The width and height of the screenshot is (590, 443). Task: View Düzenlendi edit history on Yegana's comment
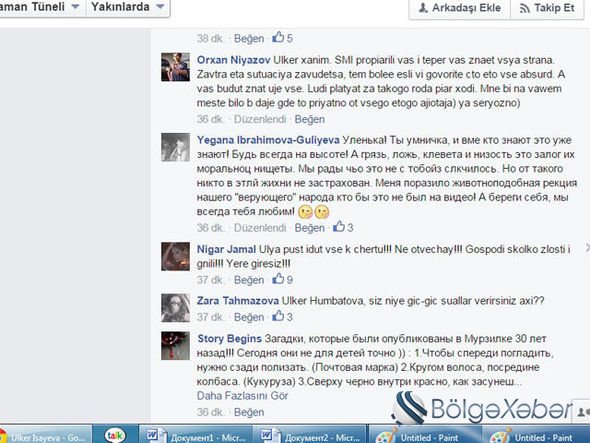tap(260, 228)
